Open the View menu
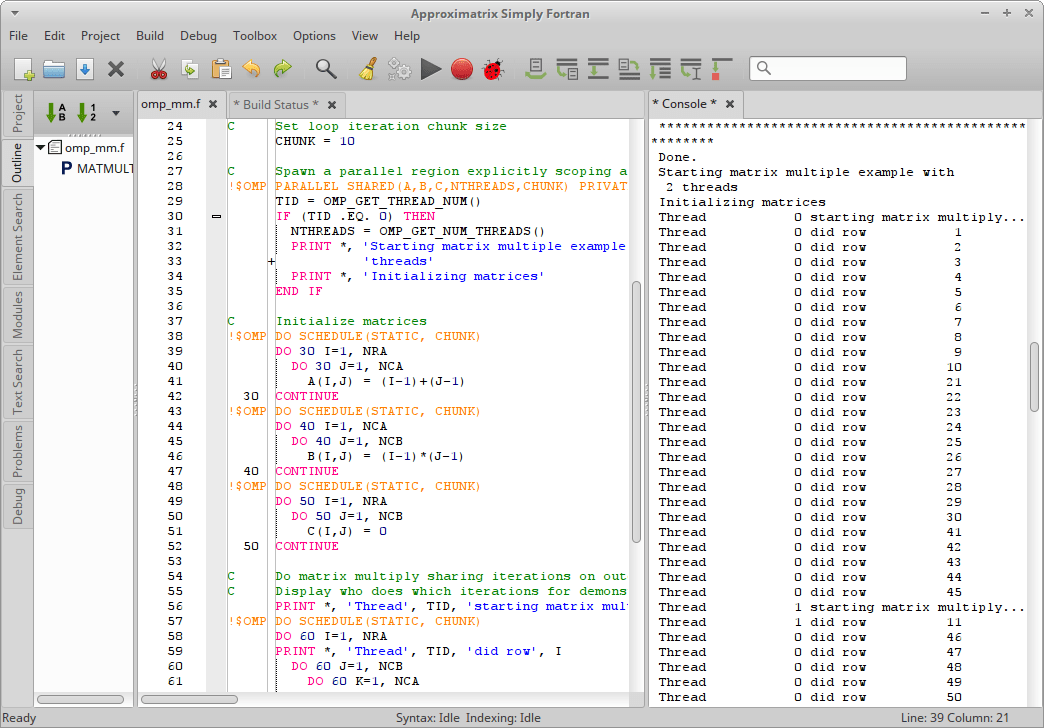 click(365, 36)
